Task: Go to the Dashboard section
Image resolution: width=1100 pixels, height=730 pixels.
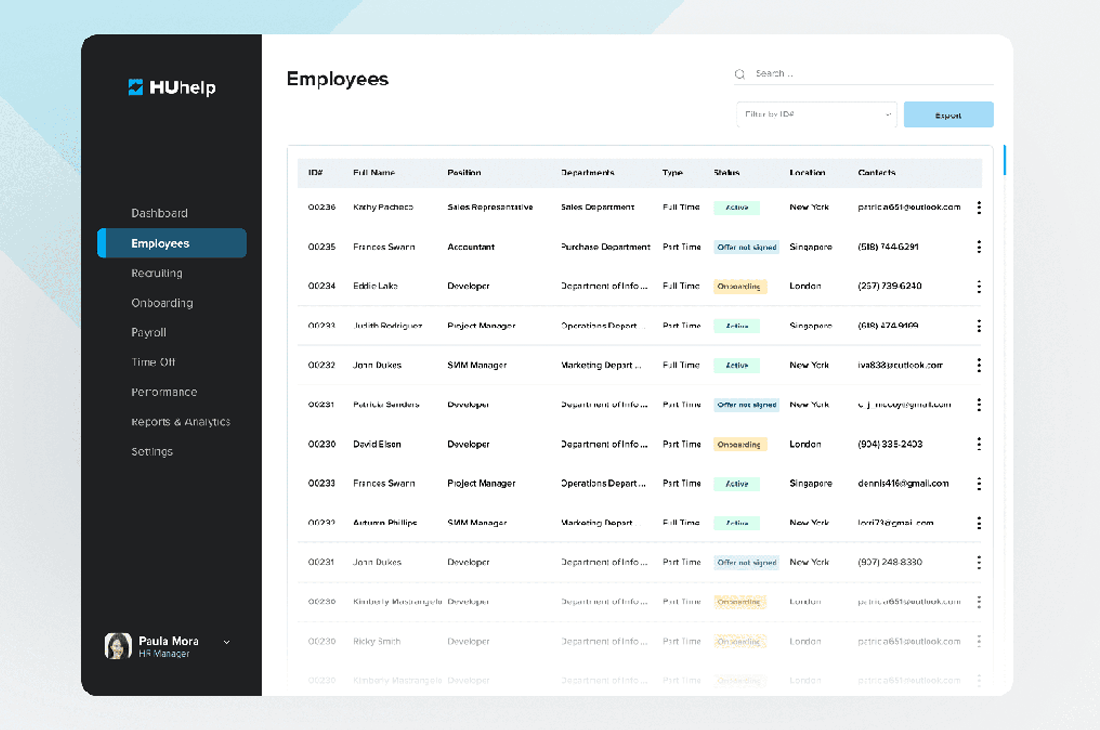Action: point(161,213)
